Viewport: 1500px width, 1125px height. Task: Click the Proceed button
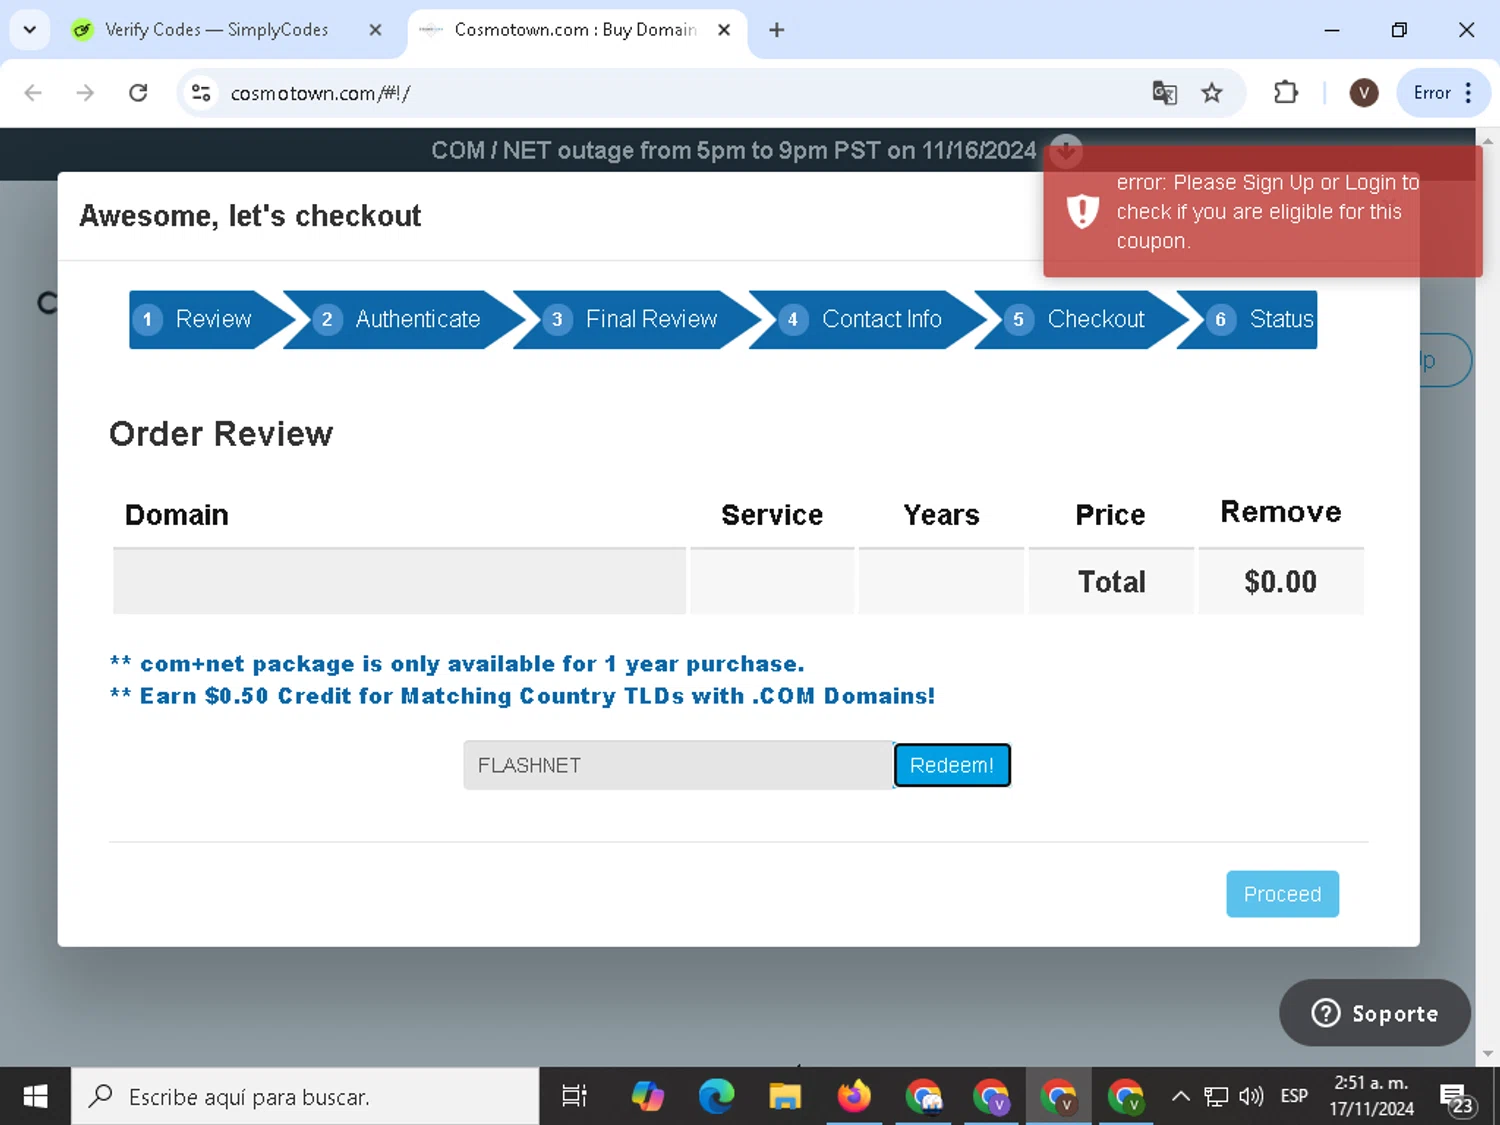point(1282,894)
